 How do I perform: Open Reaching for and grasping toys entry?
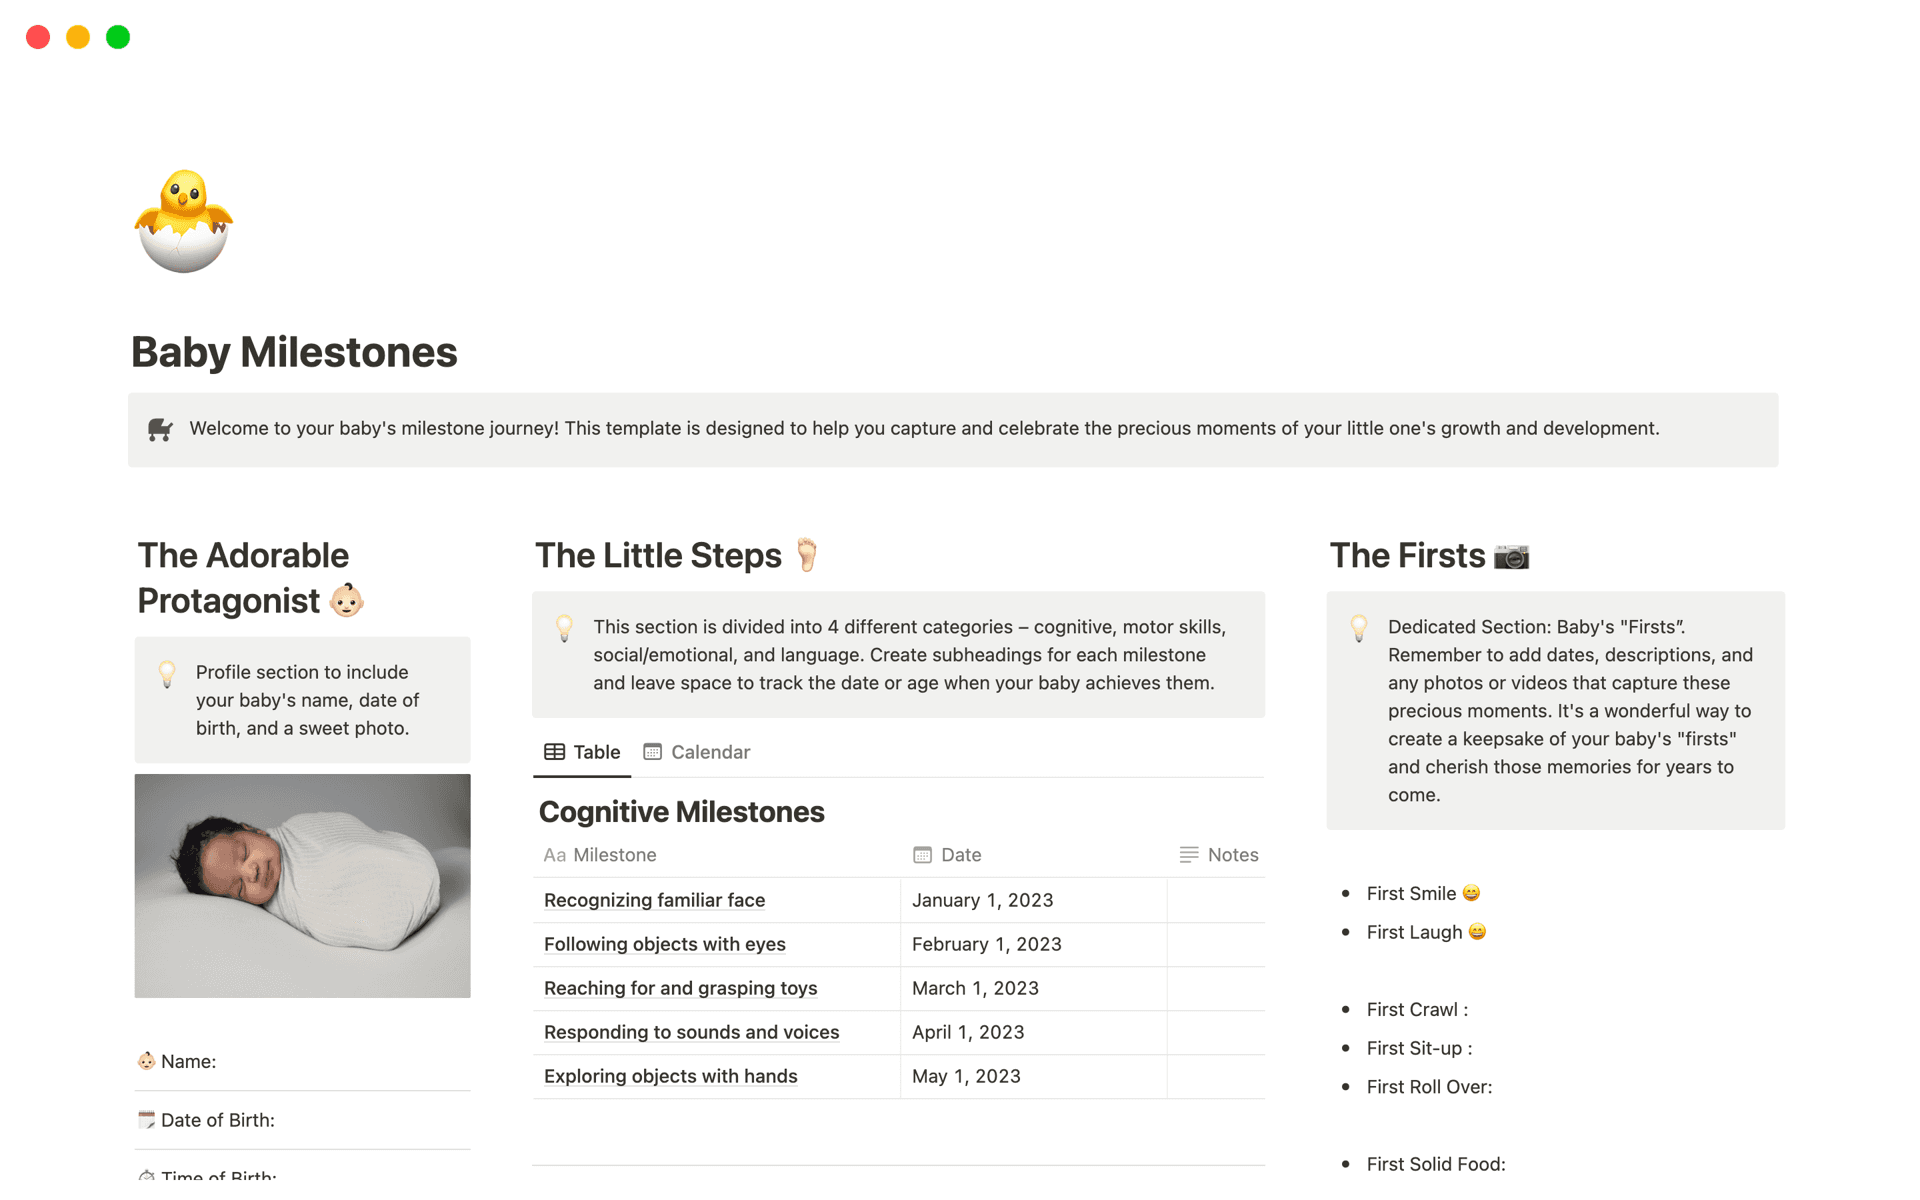click(x=680, y=988)
